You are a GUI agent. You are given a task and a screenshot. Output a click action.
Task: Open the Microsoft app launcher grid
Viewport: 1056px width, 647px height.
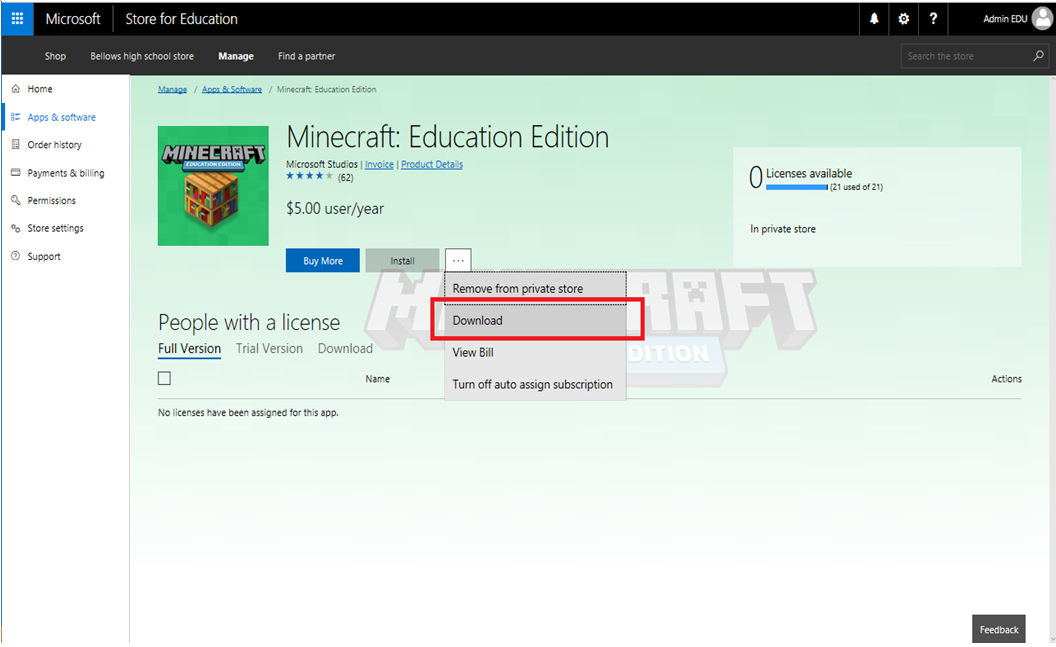(x=18, y=19)
